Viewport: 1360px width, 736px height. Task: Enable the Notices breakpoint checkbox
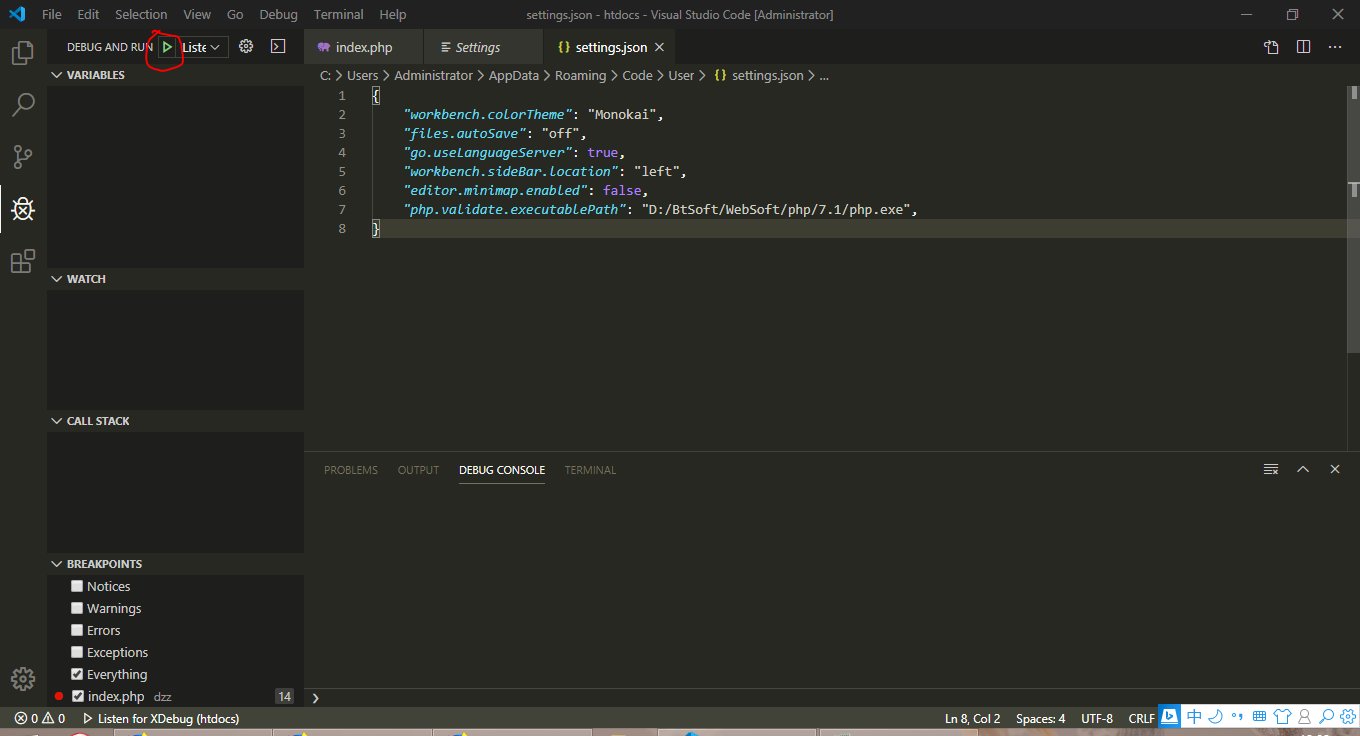[77, 586]
